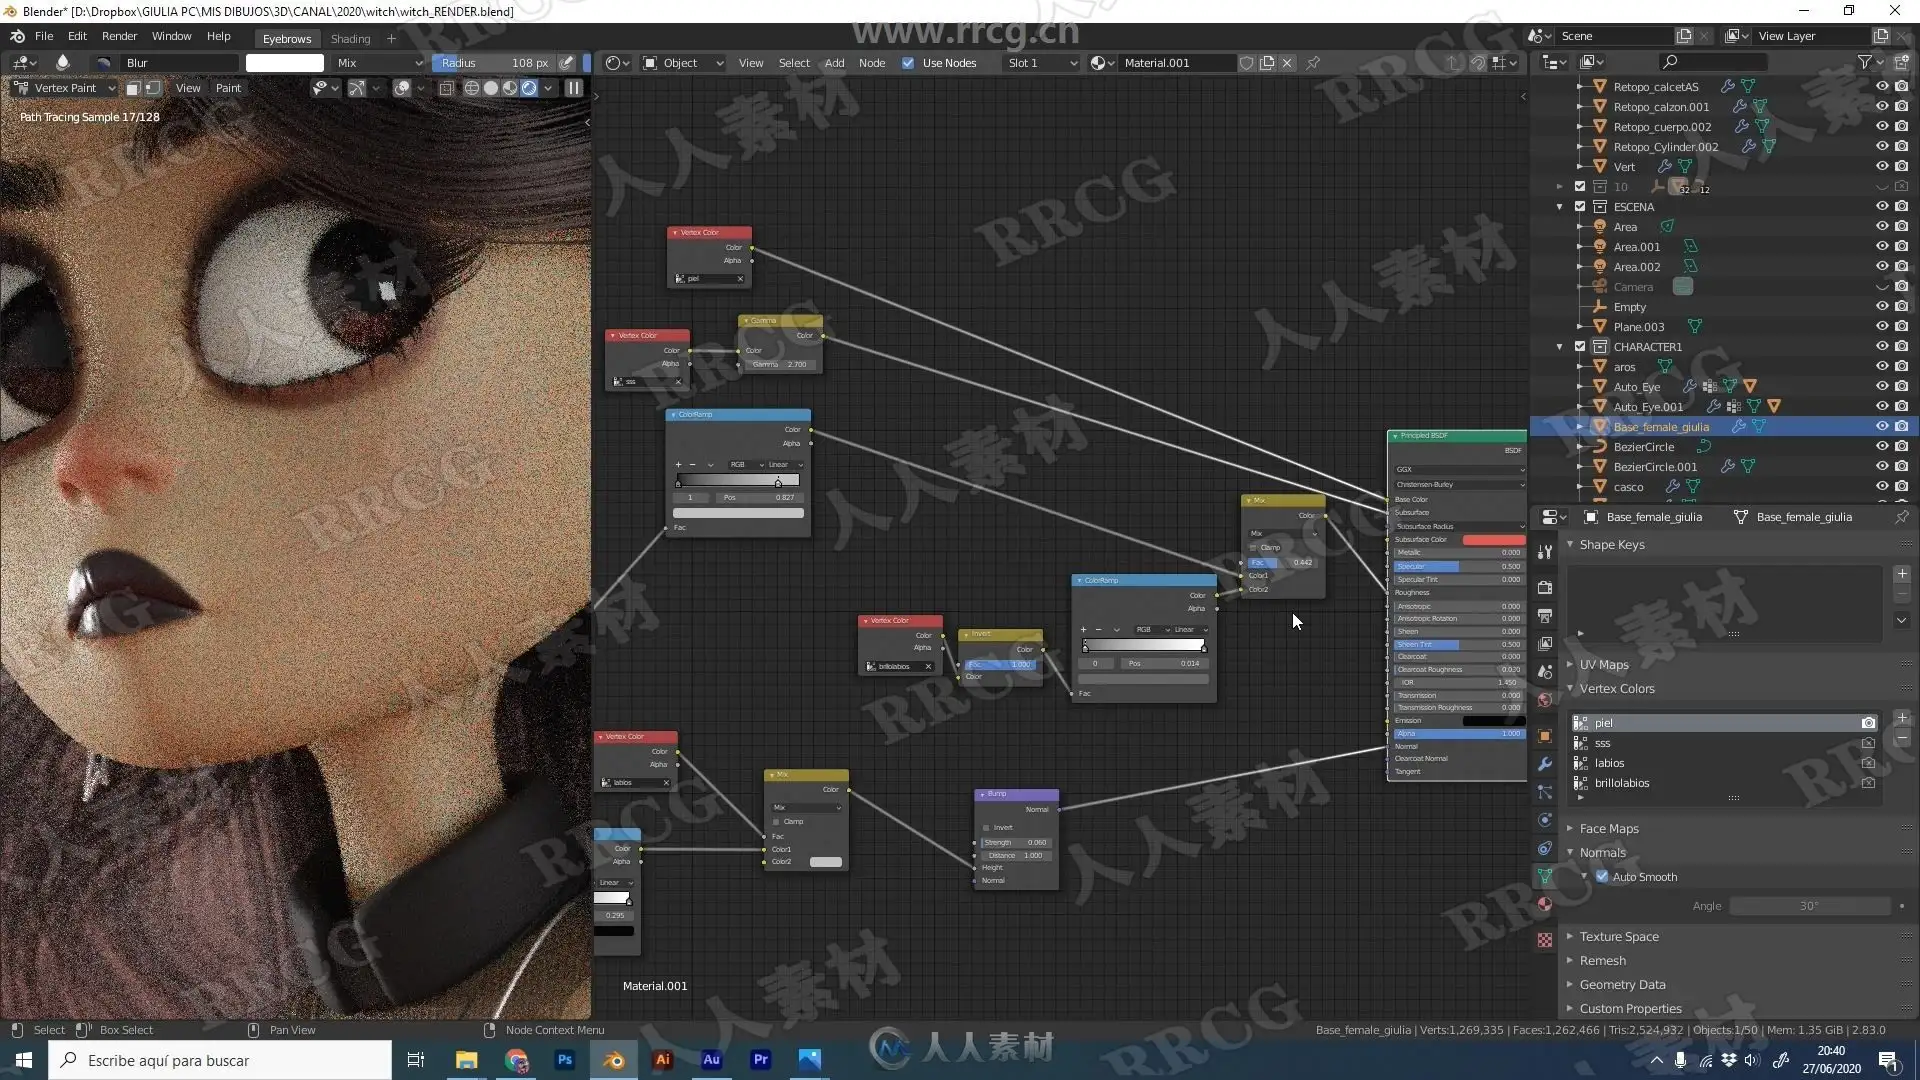Image resolution: width=1920 pixels, height=1080 pixels.
Task: Collapse the ESCENA collection
Action: pos(1560,207)
